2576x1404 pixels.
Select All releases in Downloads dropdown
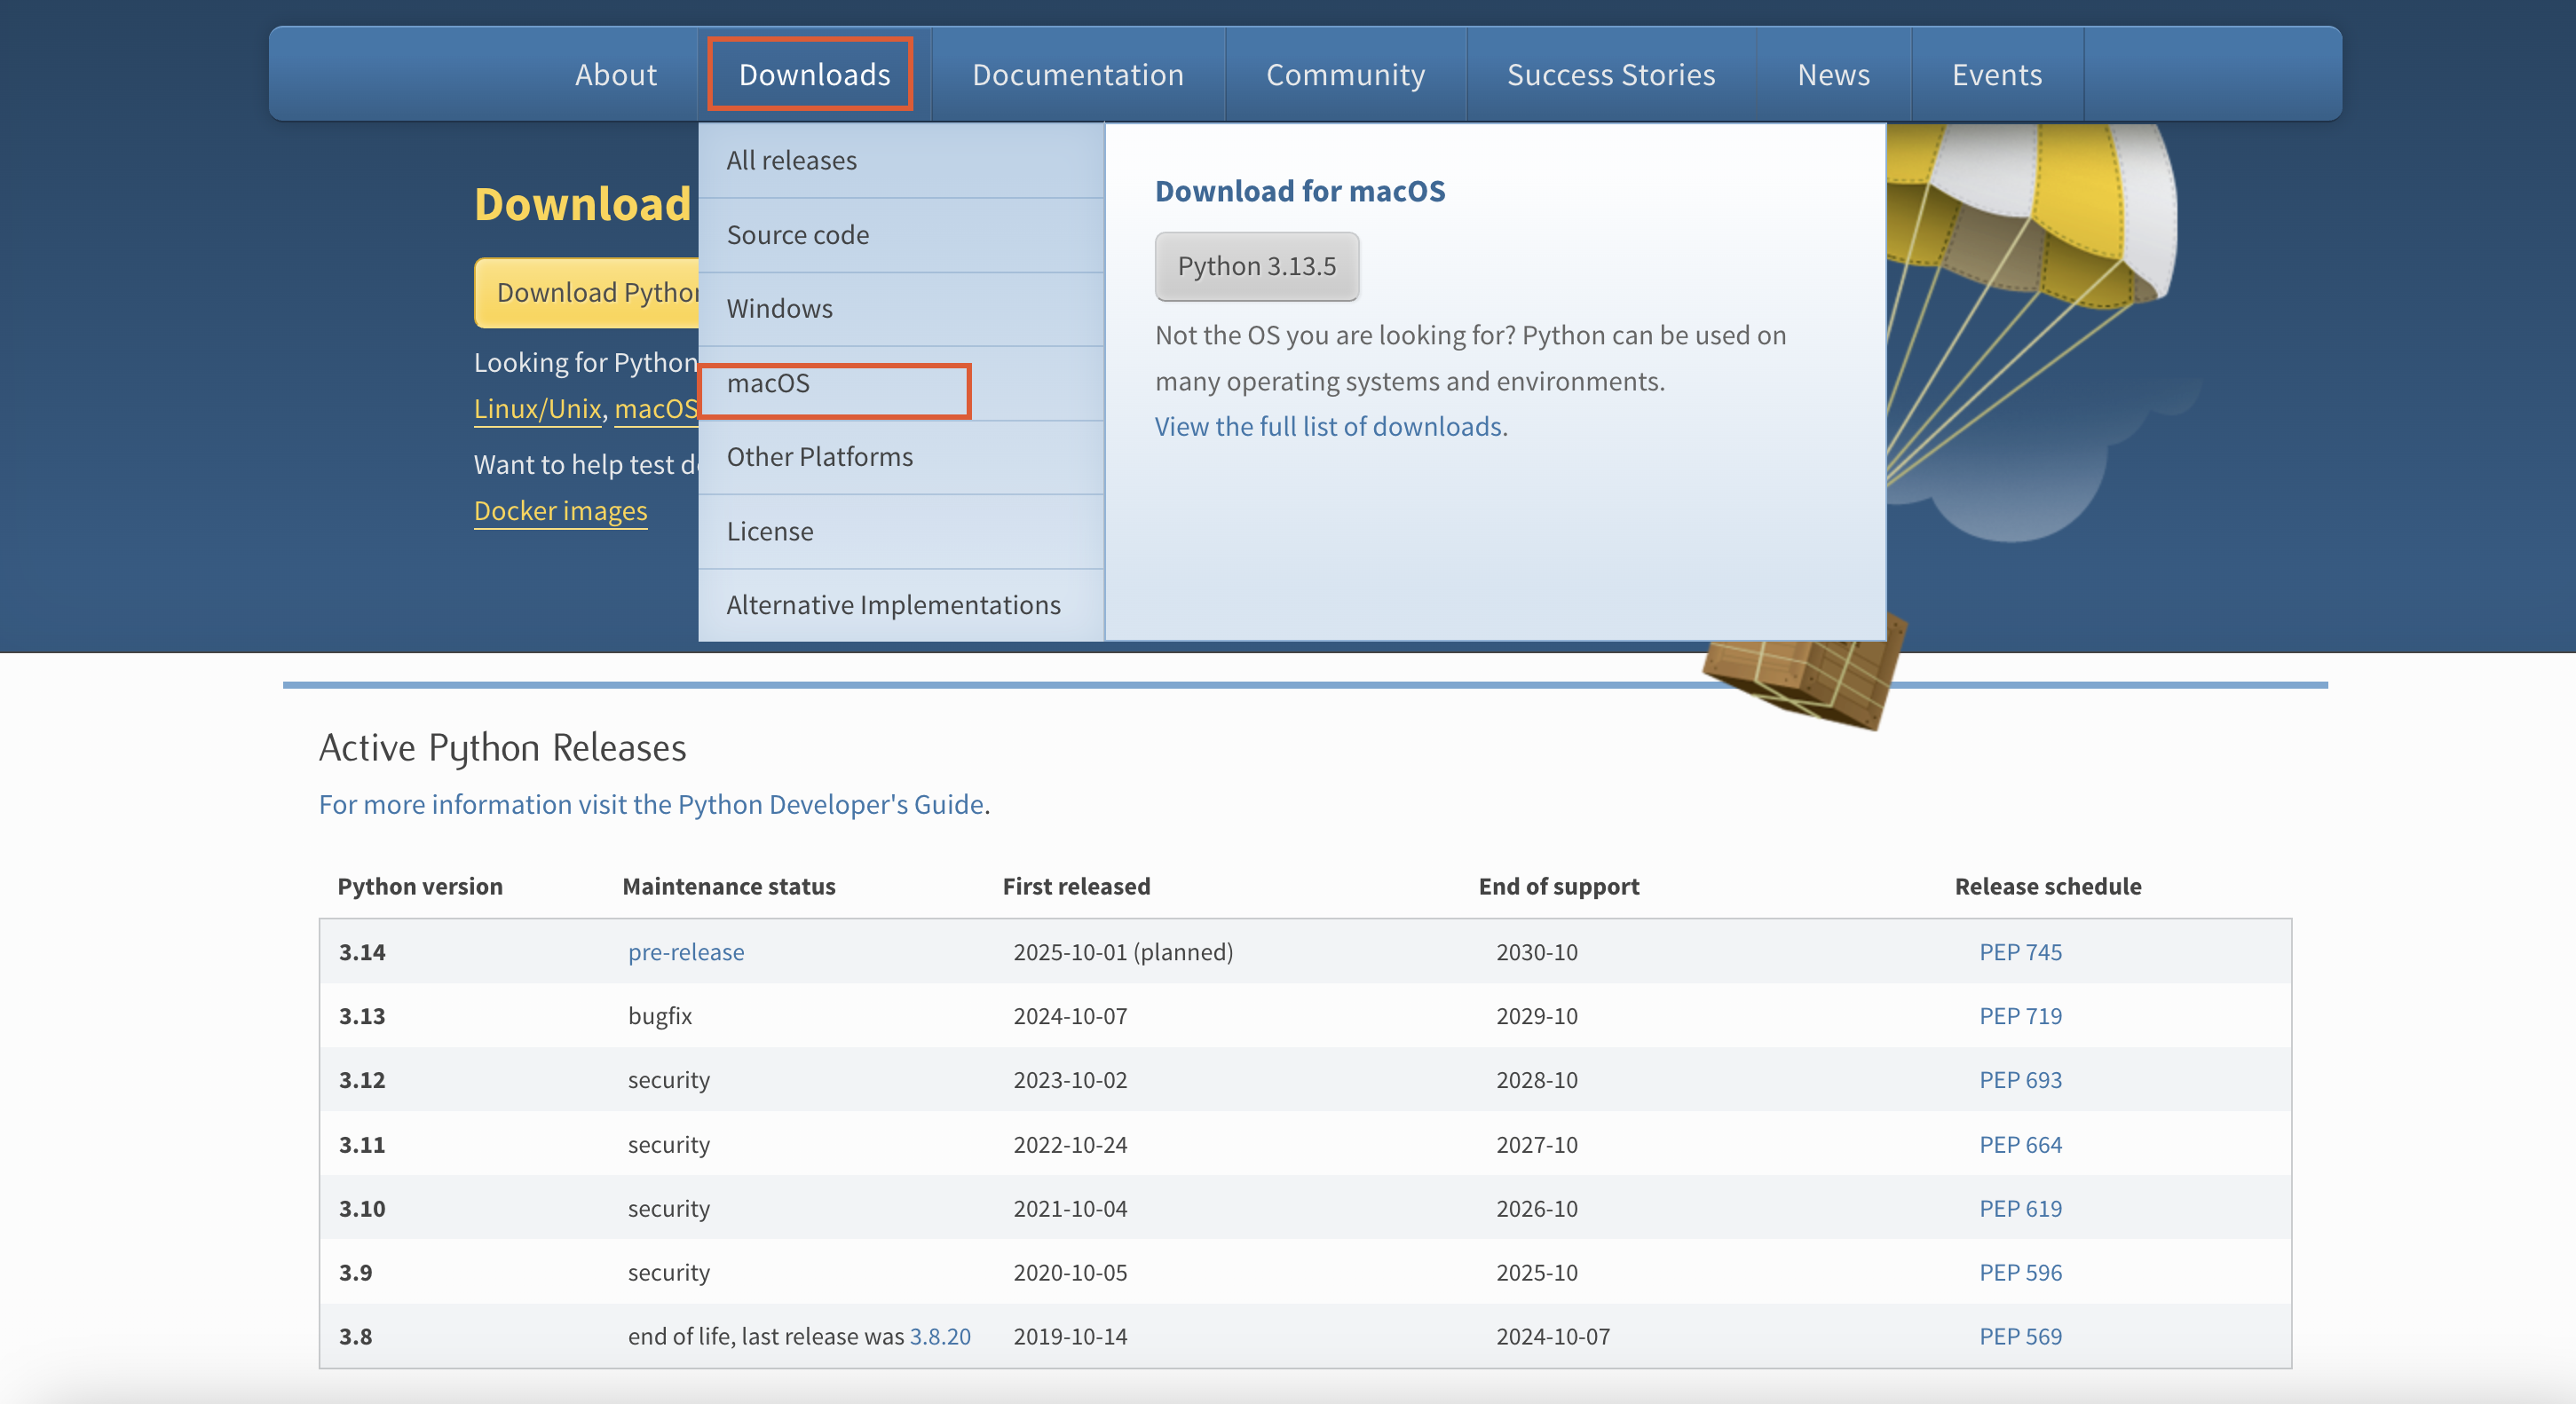point(901,160)
